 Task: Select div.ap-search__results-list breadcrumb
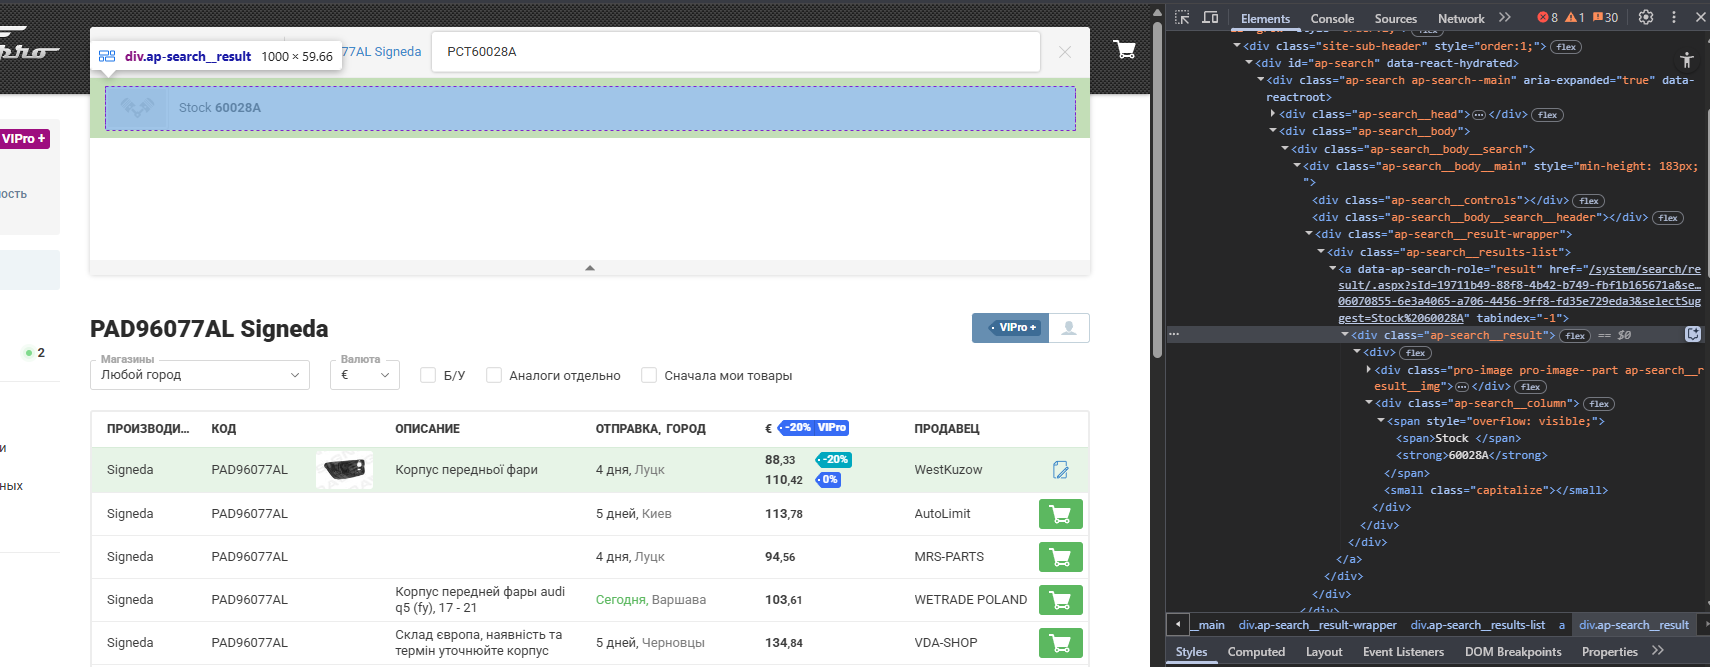click(x=1477, y=625)
